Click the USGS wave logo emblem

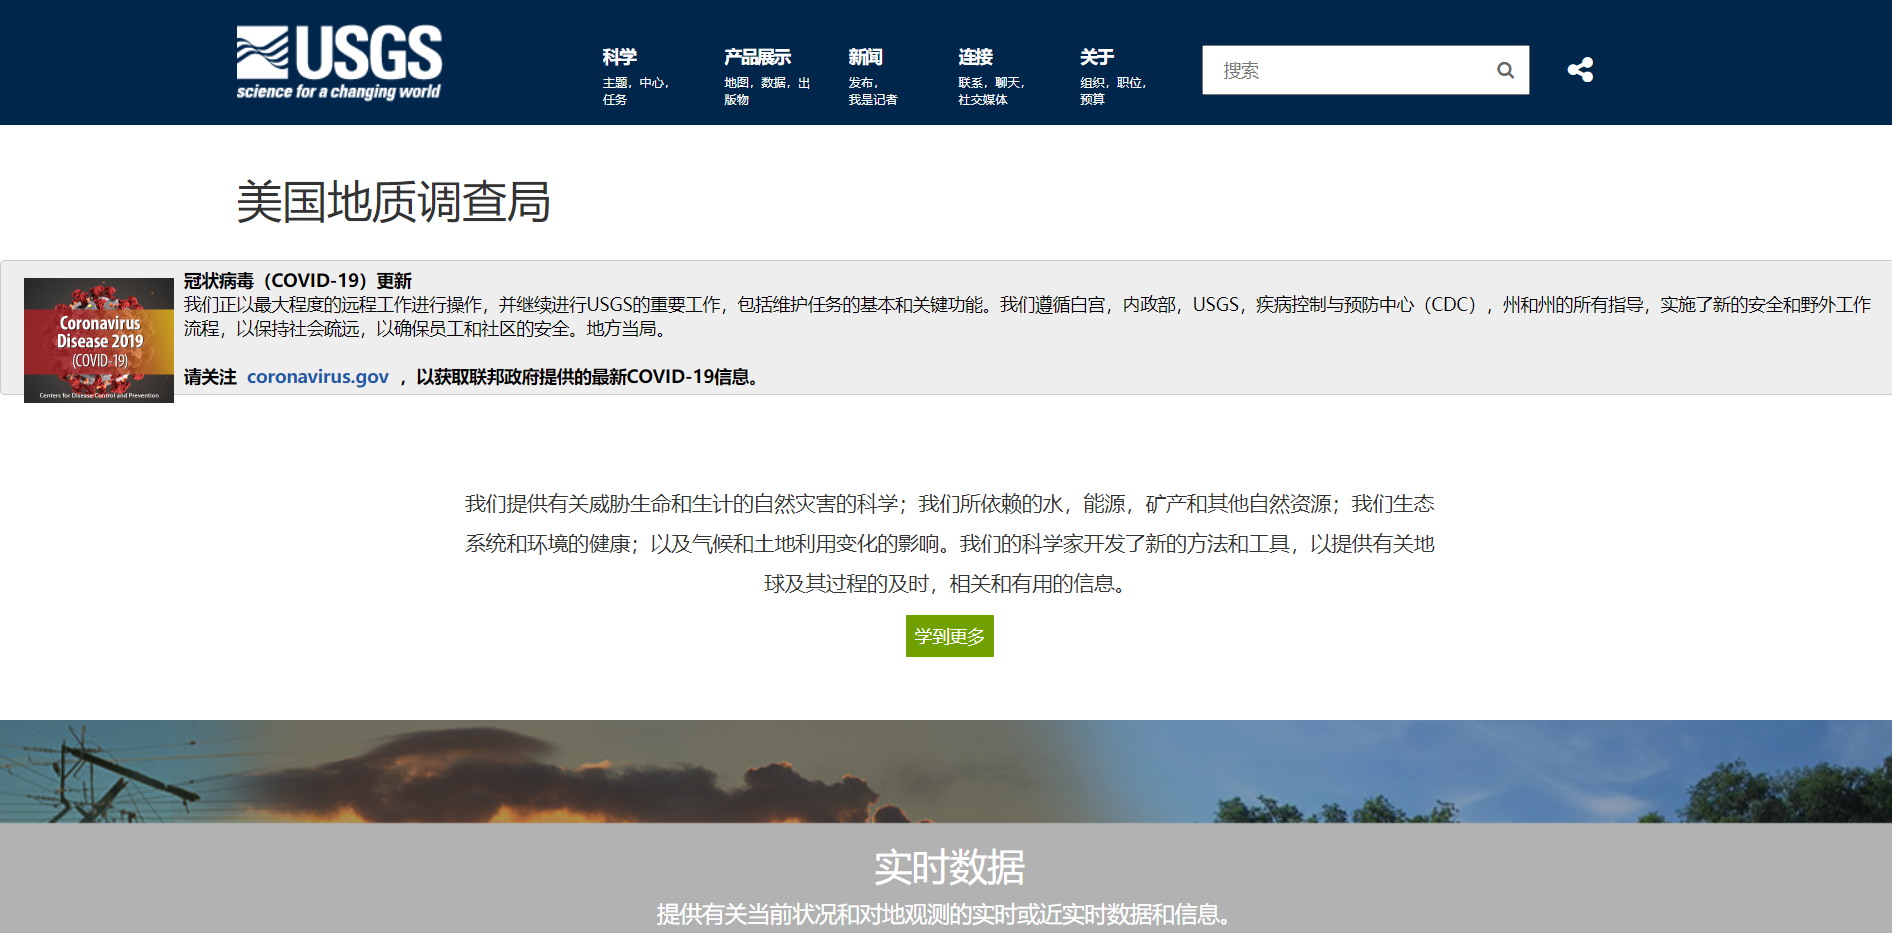coord(262,53)
